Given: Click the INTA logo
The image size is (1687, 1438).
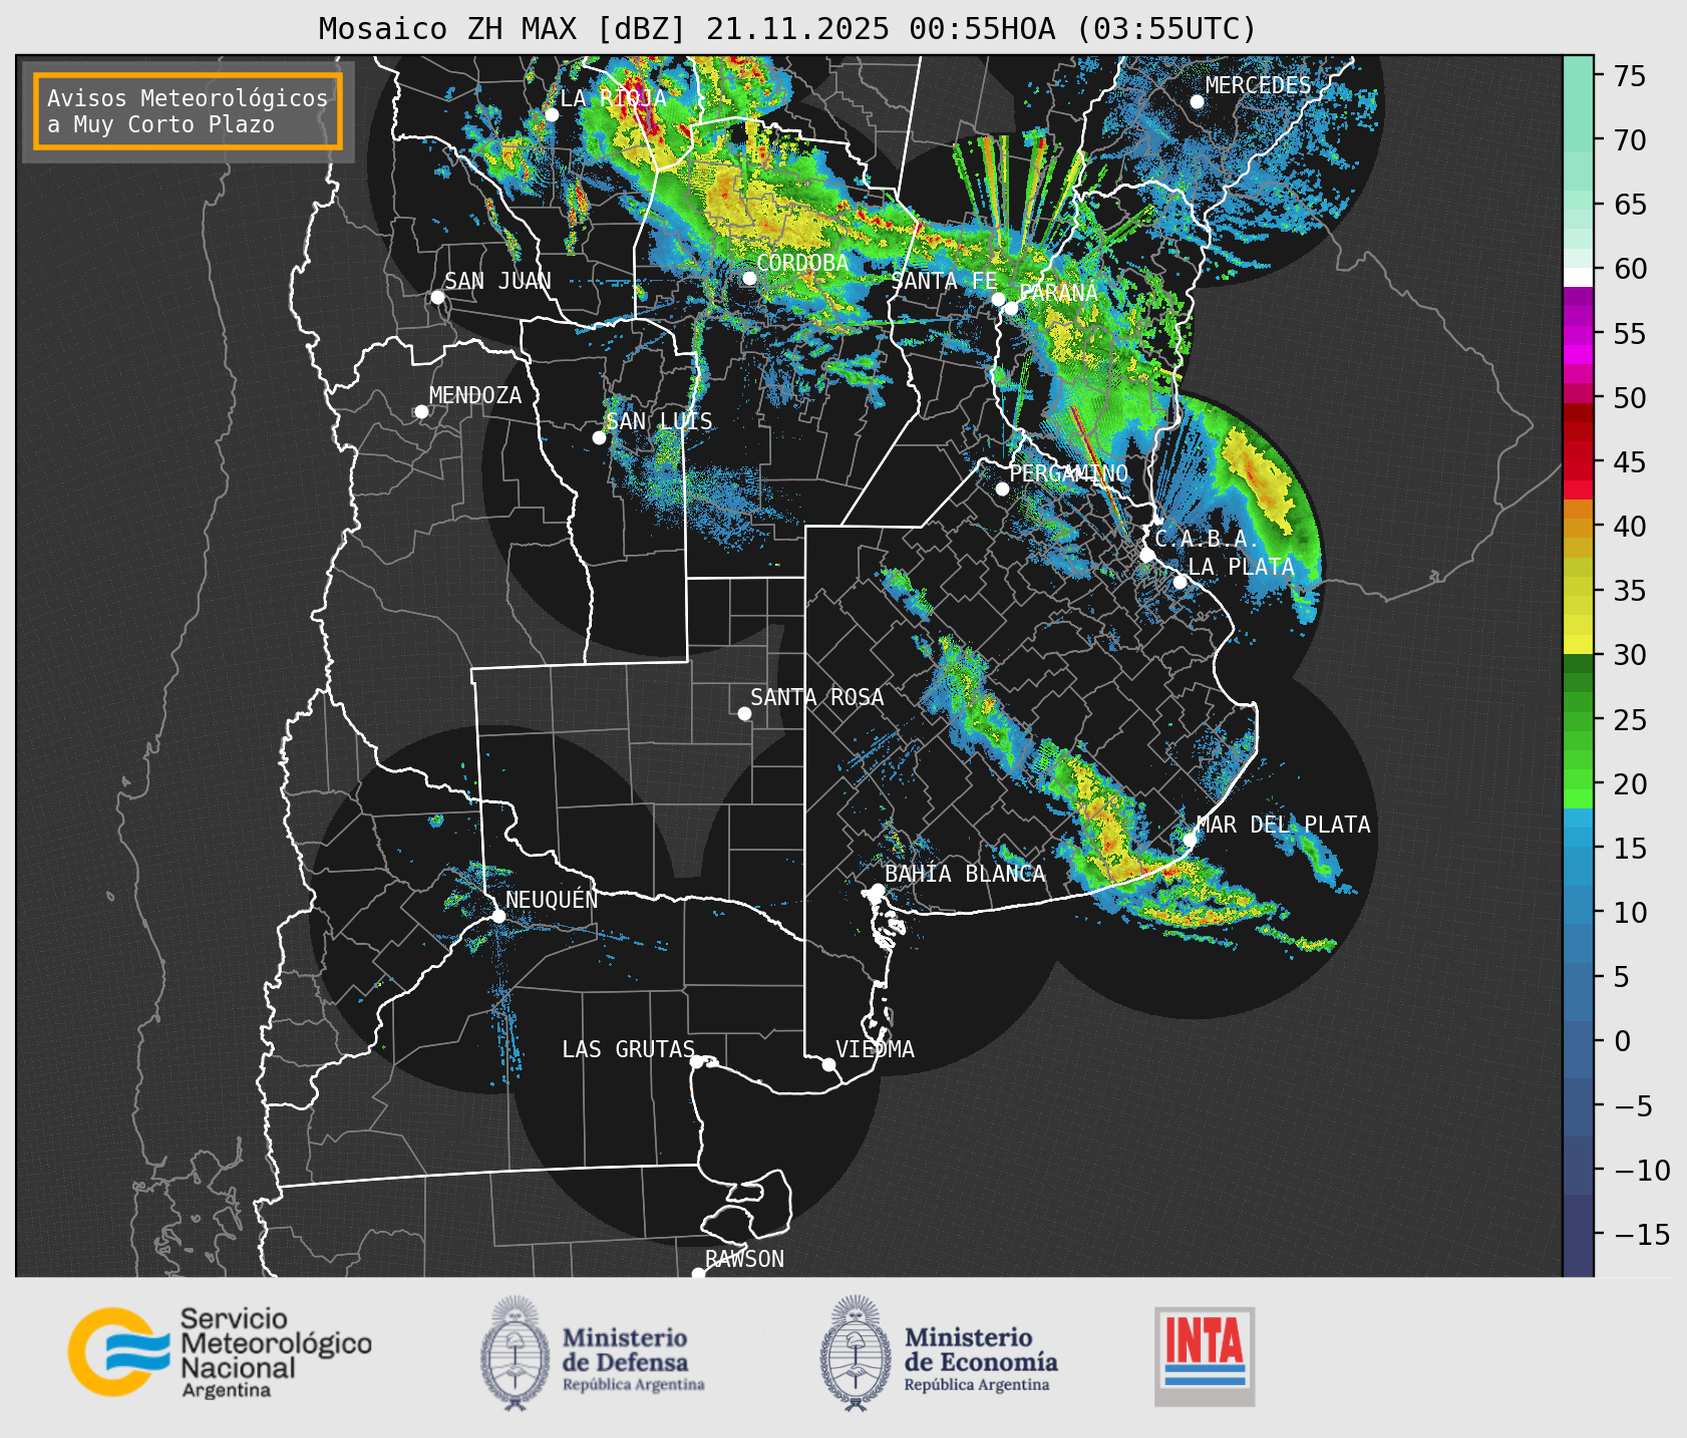Looking at the screenshot, I should click(x=1204, y=1356).
